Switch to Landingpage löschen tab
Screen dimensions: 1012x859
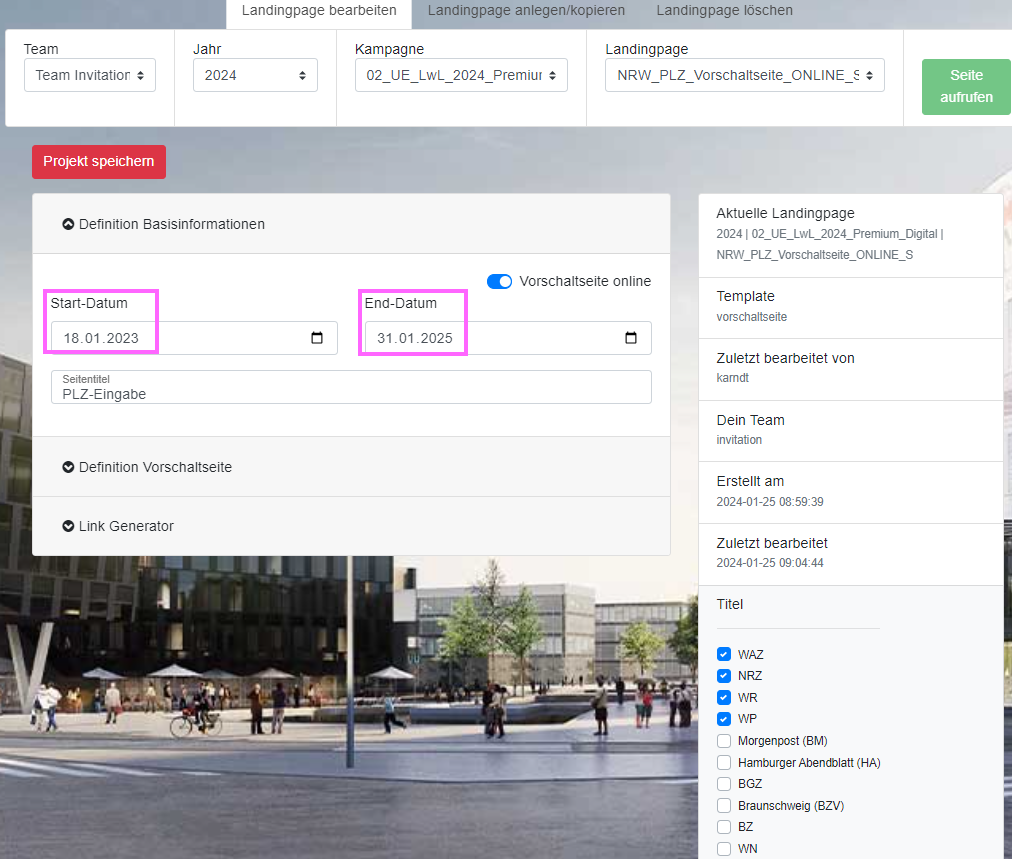724,11
